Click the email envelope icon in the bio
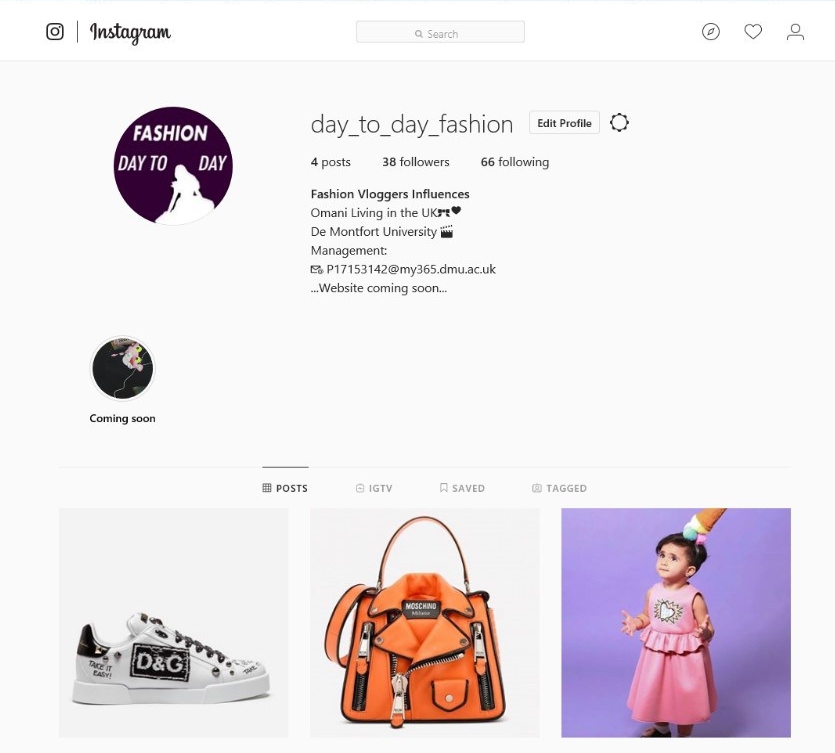 coord(316,269)
